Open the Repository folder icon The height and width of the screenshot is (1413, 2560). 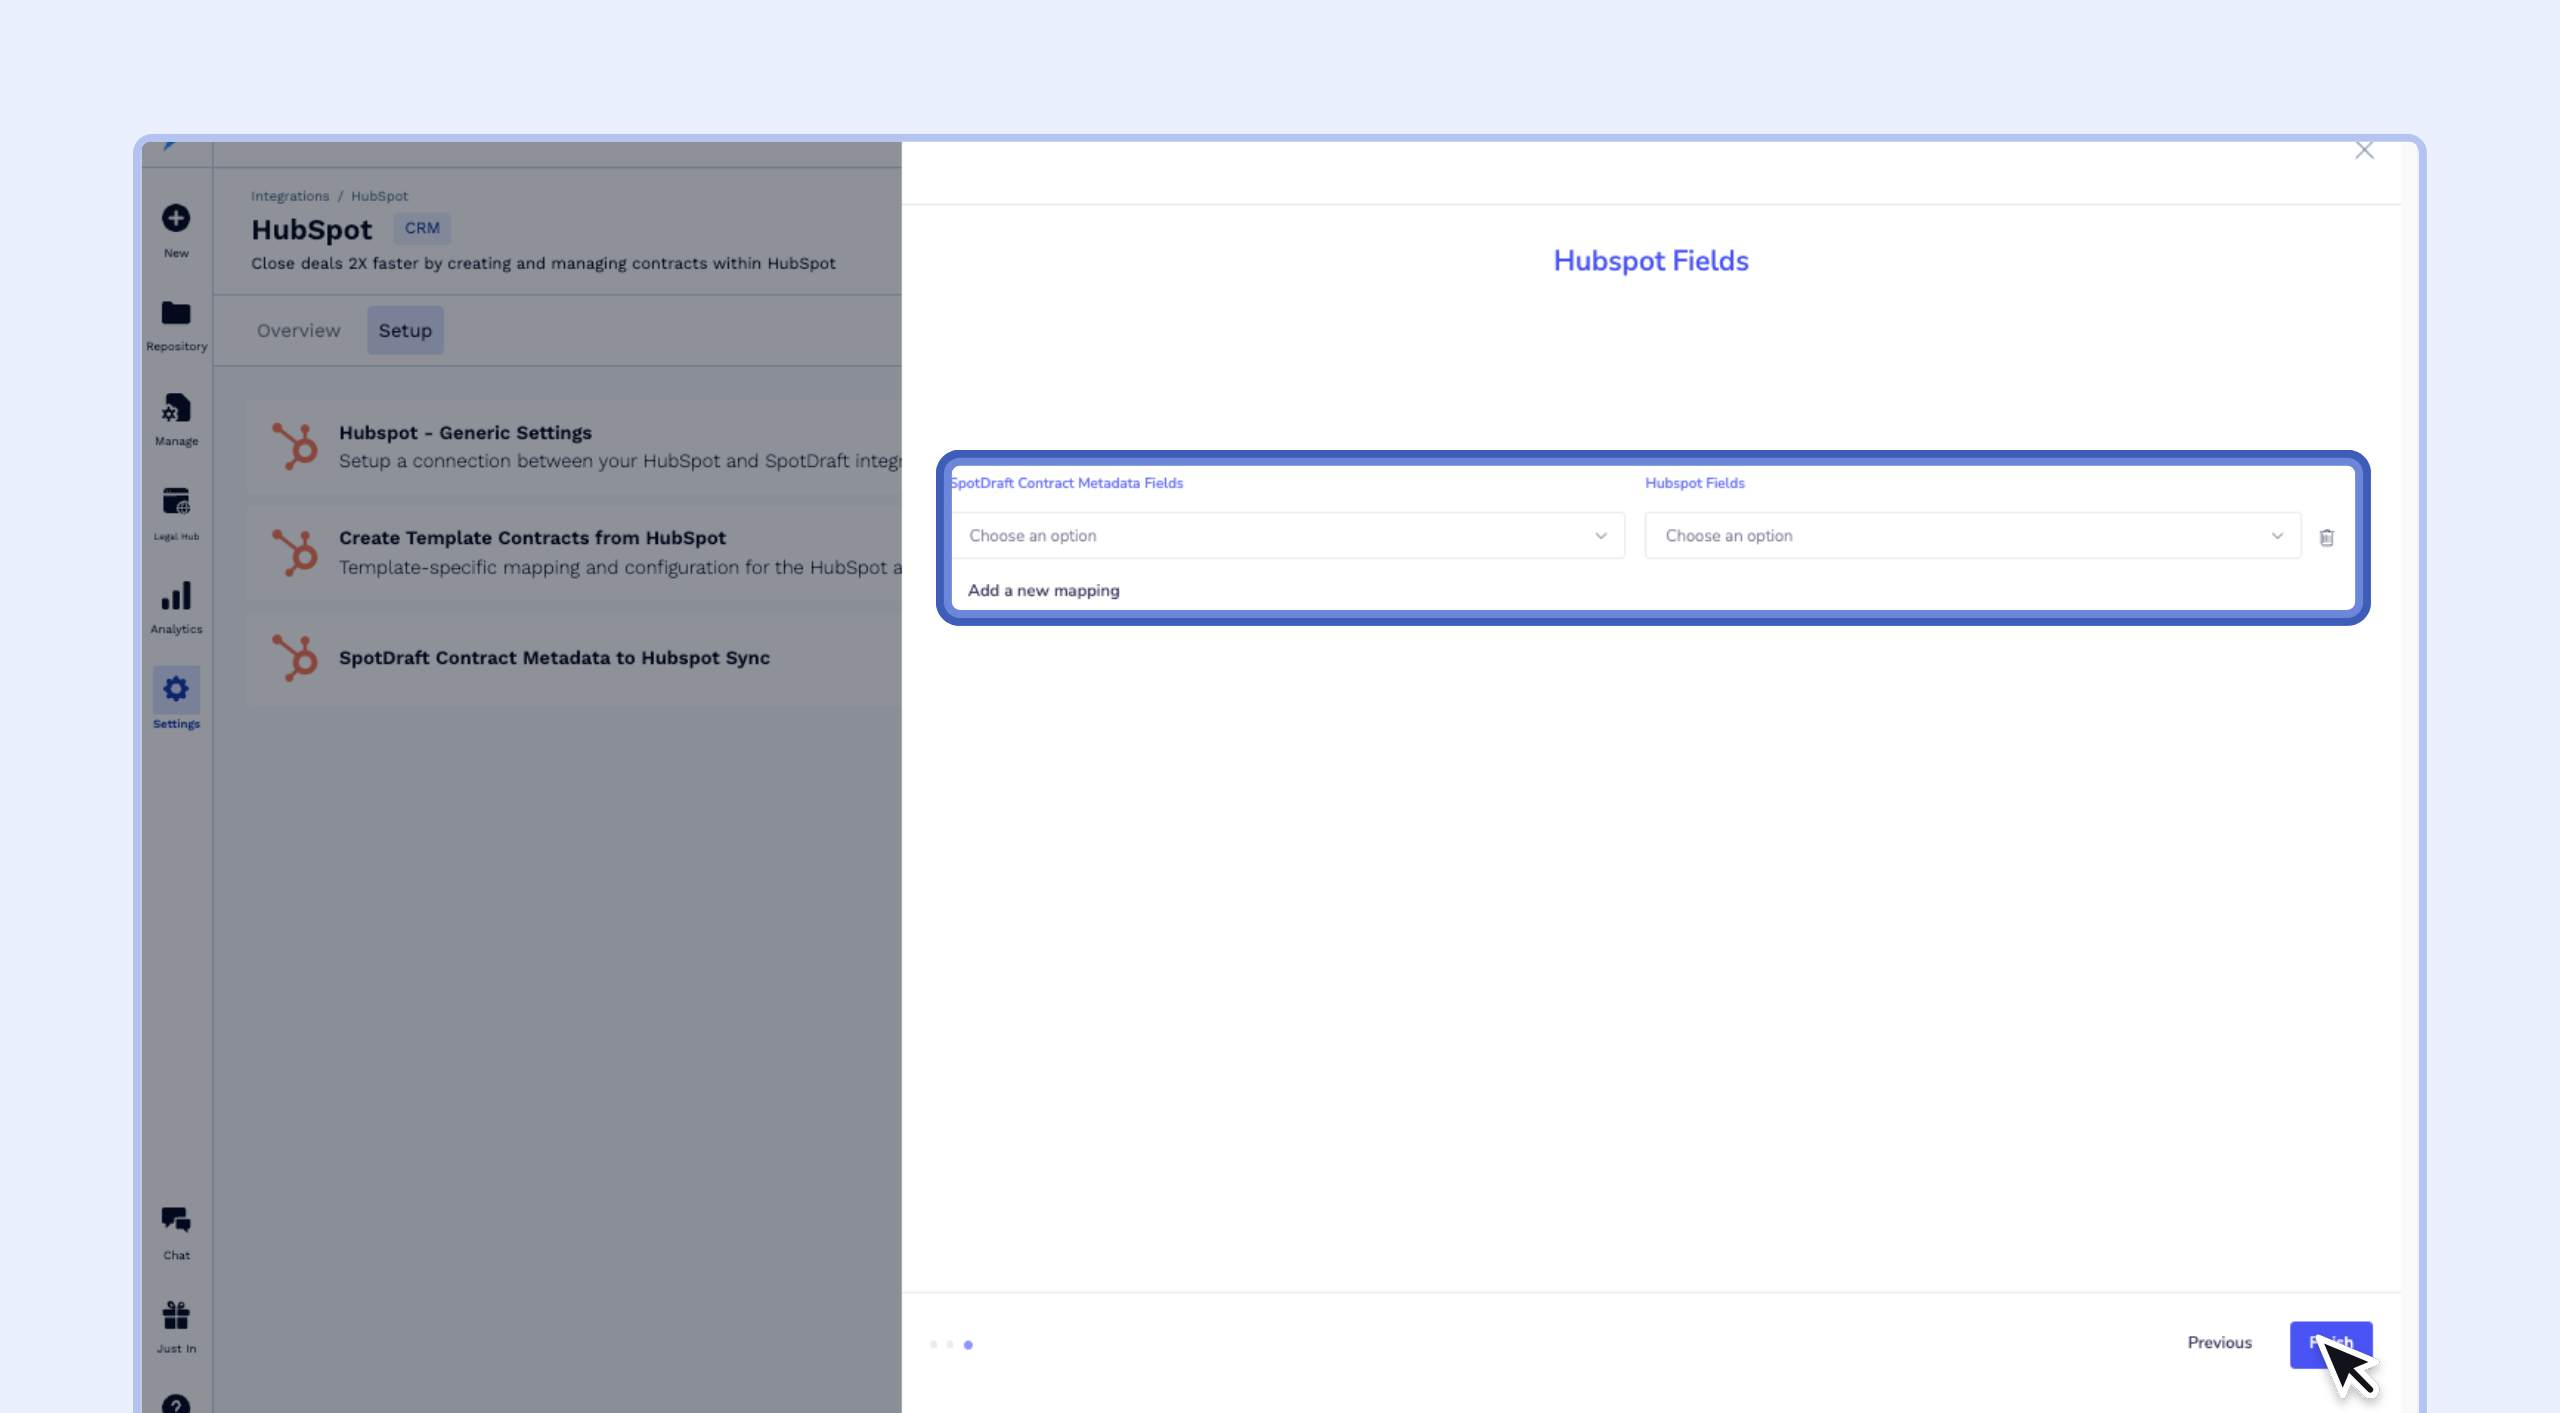[x=176, y=314]
